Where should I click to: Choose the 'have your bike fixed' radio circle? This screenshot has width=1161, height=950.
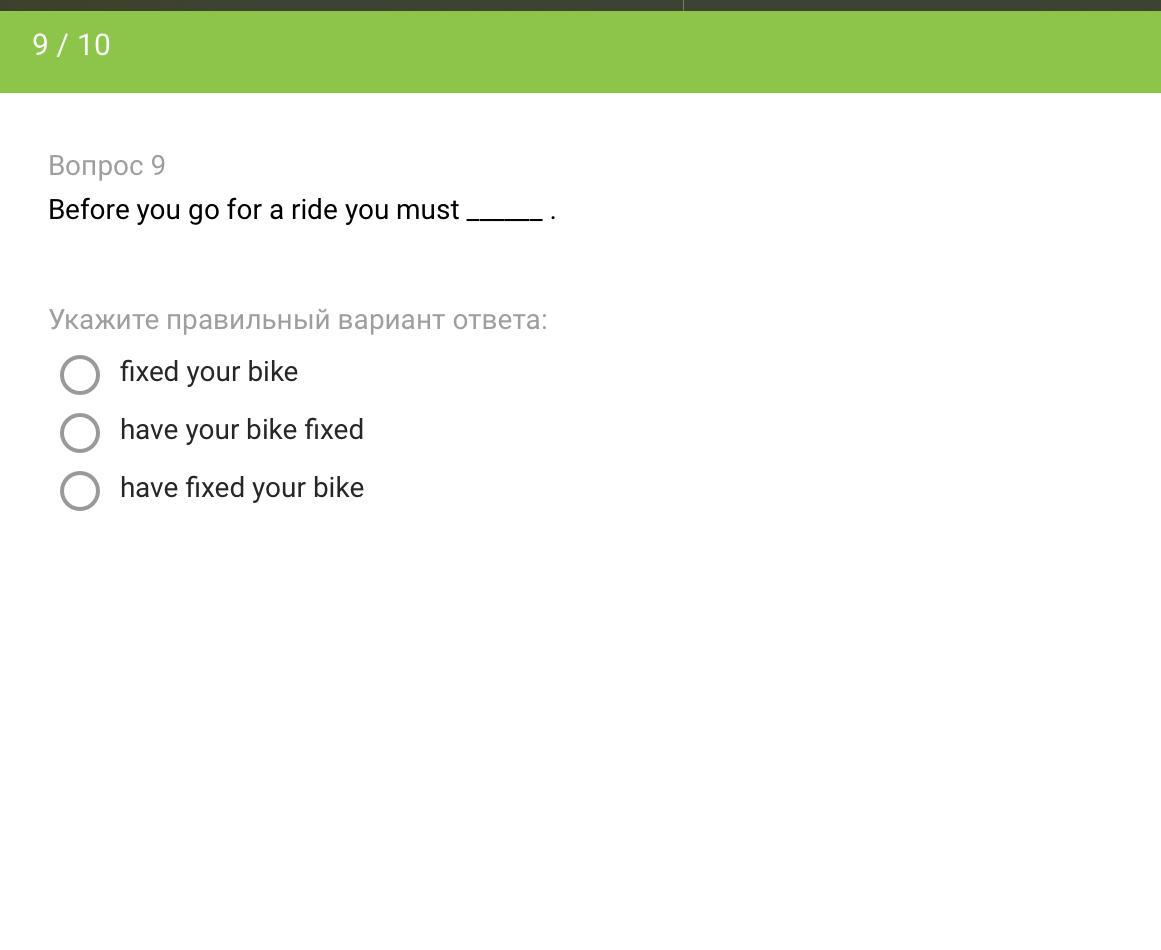pyautogui.click(x=80, y=433)
